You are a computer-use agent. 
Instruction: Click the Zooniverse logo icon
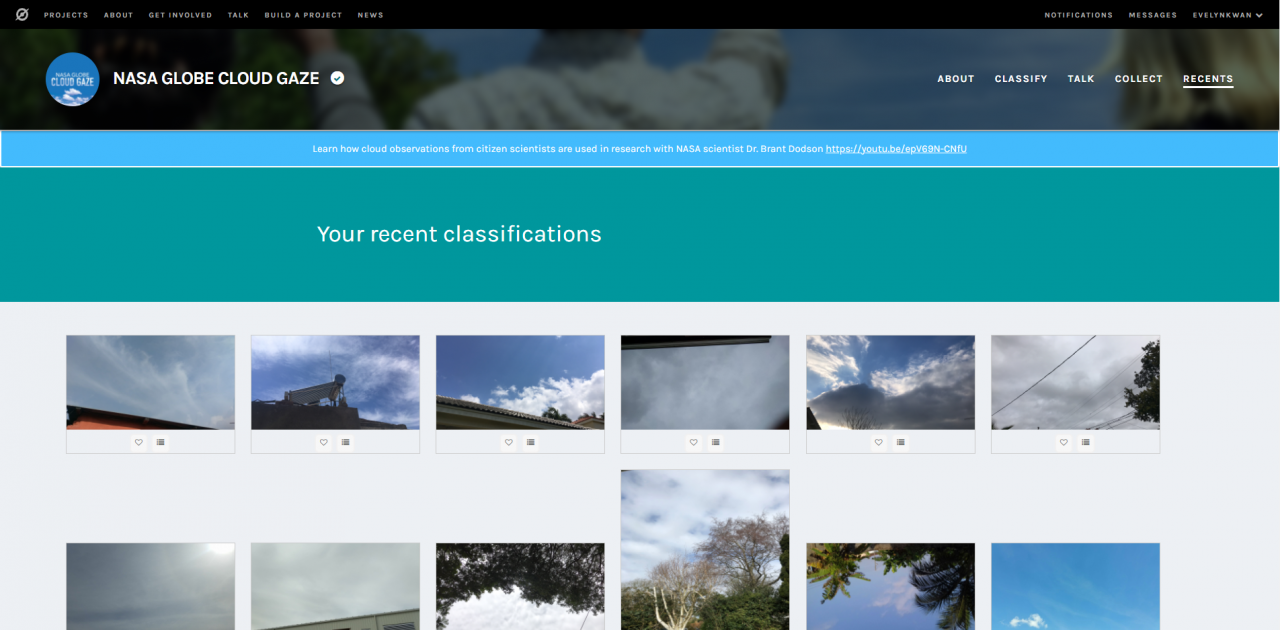click(22, 15)
